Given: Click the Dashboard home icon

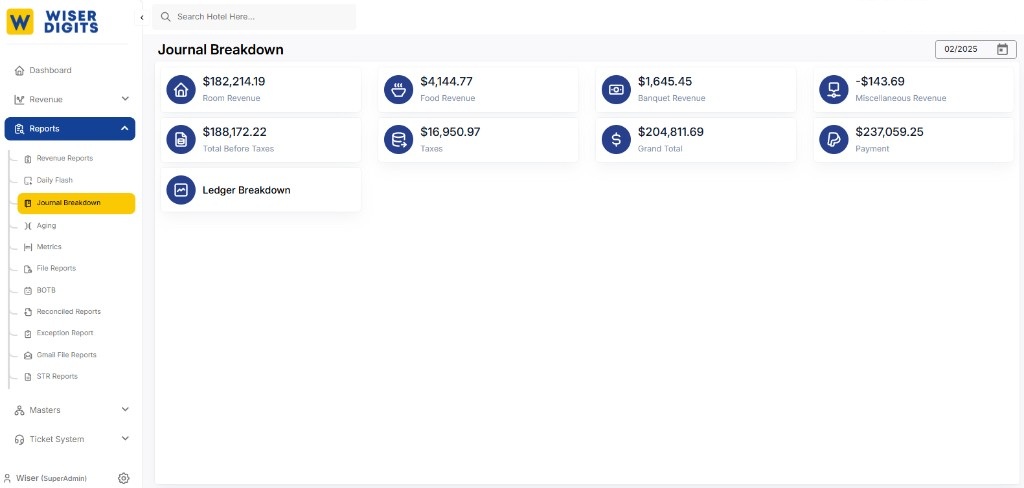Looking at the screenshot, I should (x=19, y=71).
